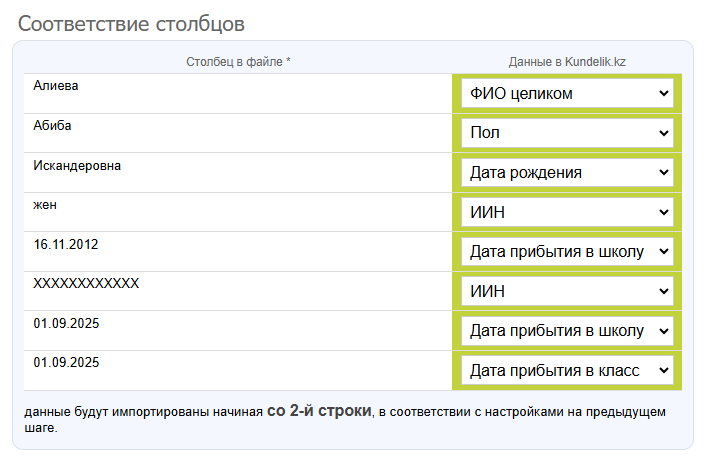Select the "Абиба" cell
This screenshot has width=707, height=456.
(53, 126)
